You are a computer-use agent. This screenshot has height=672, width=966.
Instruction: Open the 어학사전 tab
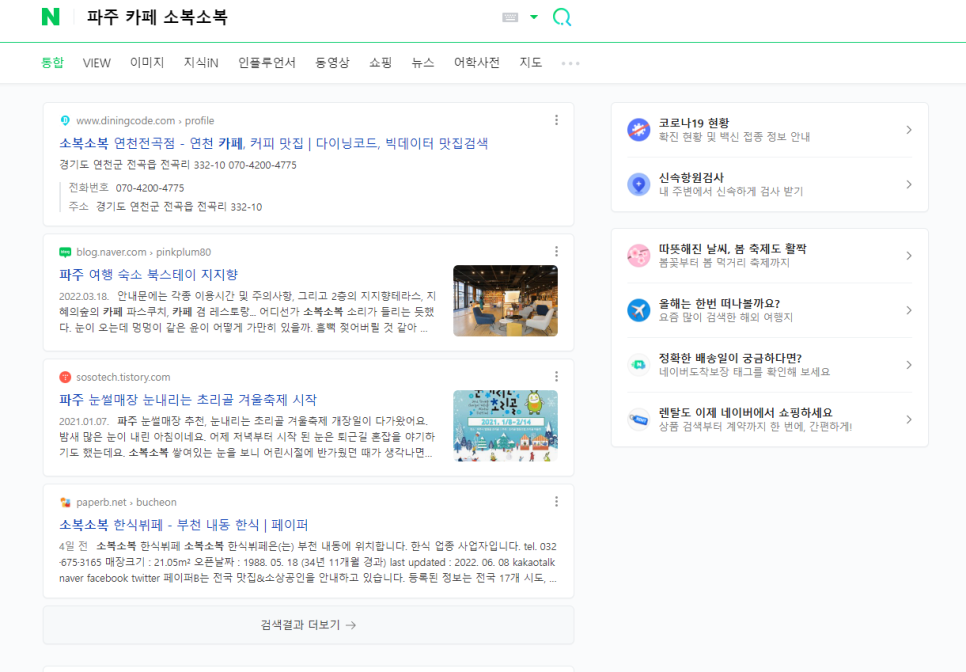pos(477,63)
